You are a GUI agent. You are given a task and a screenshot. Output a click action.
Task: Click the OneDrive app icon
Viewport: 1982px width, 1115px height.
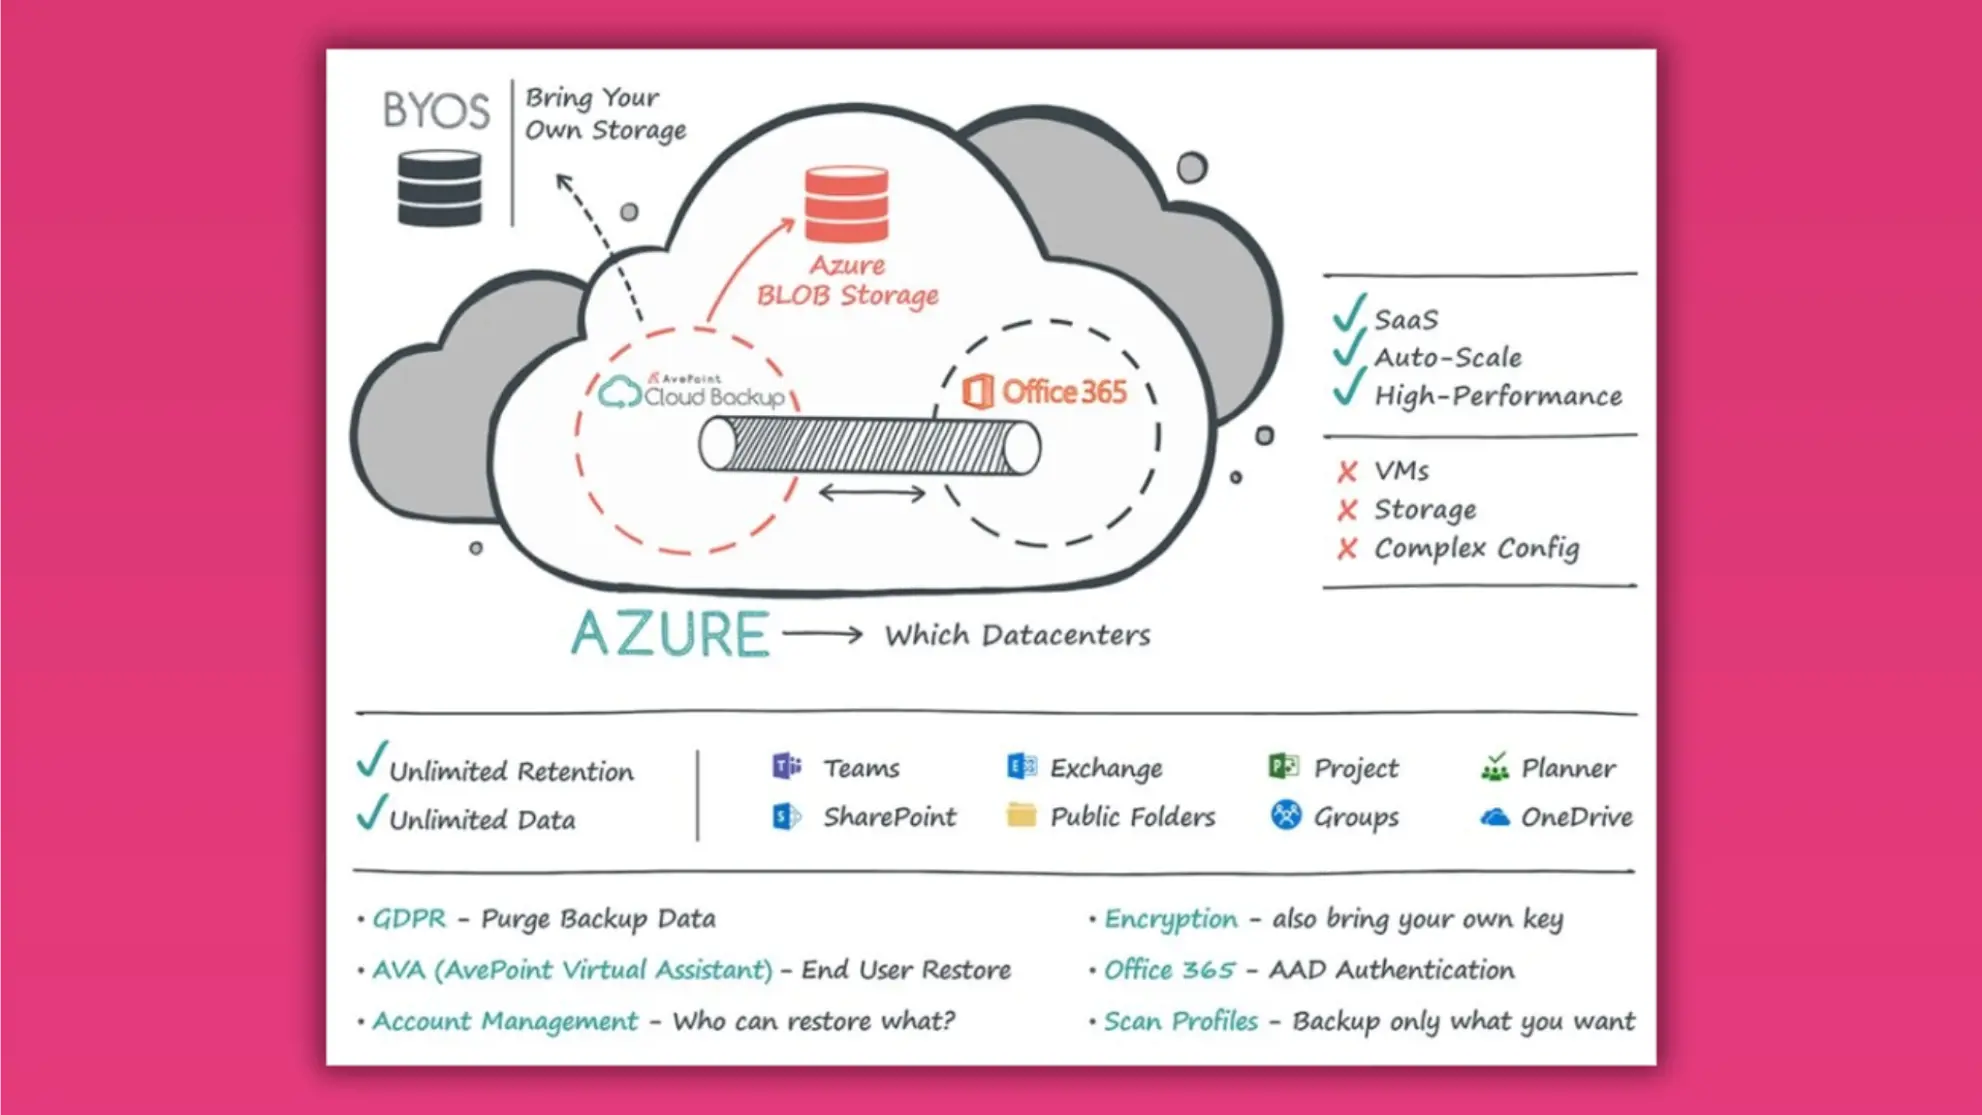tap(1489, 817)
